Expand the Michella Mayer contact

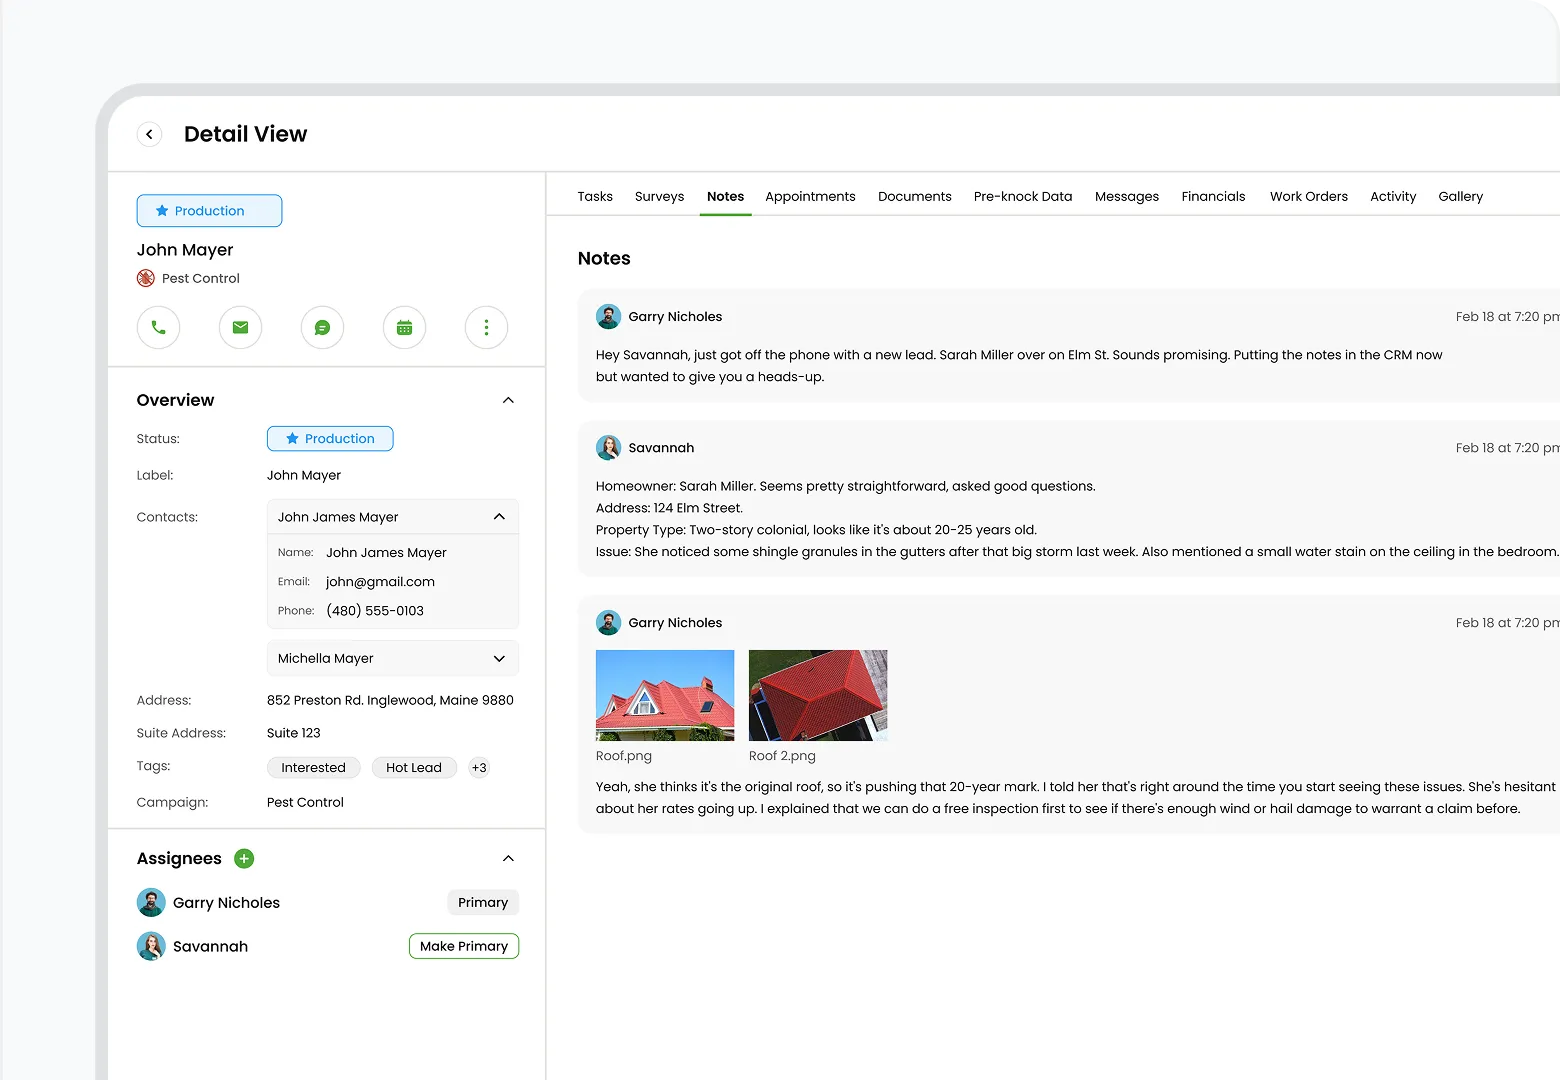pos(499,658)
